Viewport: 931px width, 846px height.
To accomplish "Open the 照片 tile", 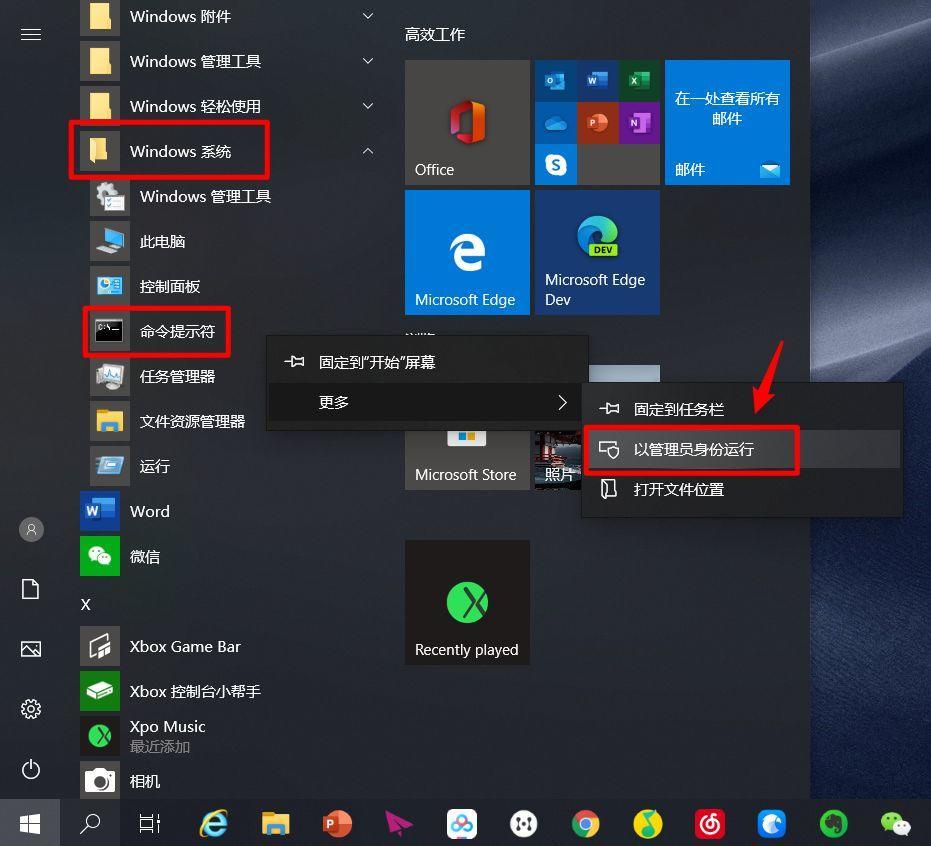I will [x=558, y=460].
